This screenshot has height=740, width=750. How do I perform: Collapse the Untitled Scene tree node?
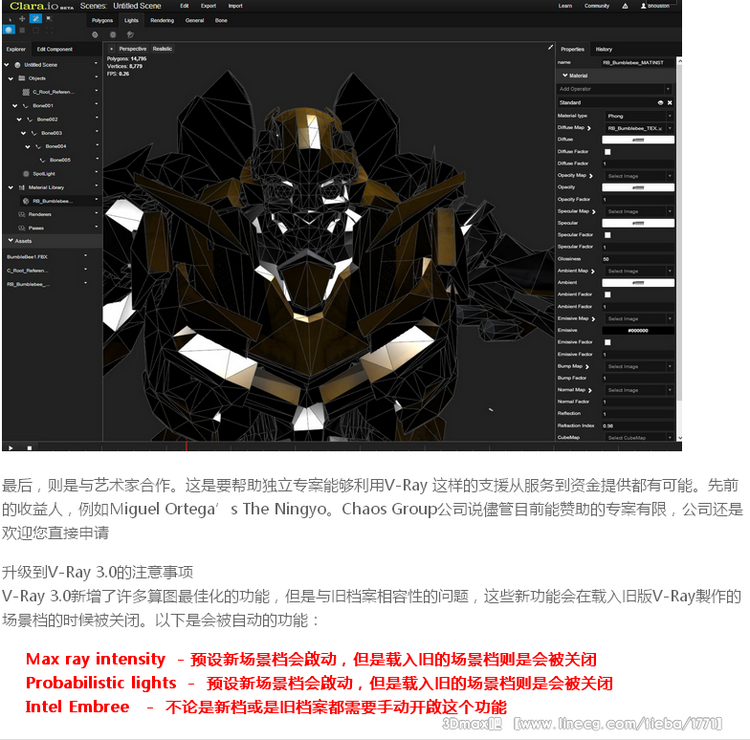pos(7,65)
